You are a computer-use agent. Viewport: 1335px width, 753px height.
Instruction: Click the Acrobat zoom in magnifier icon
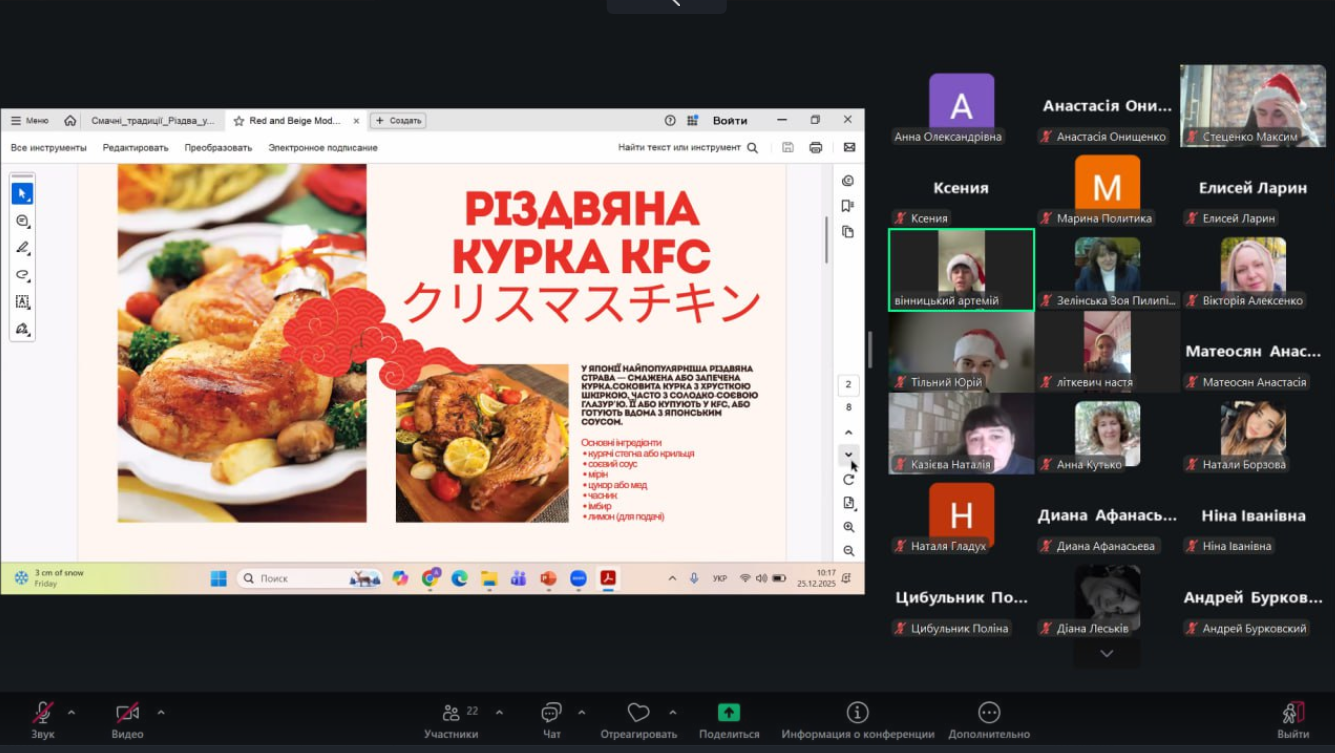(849, 527)
